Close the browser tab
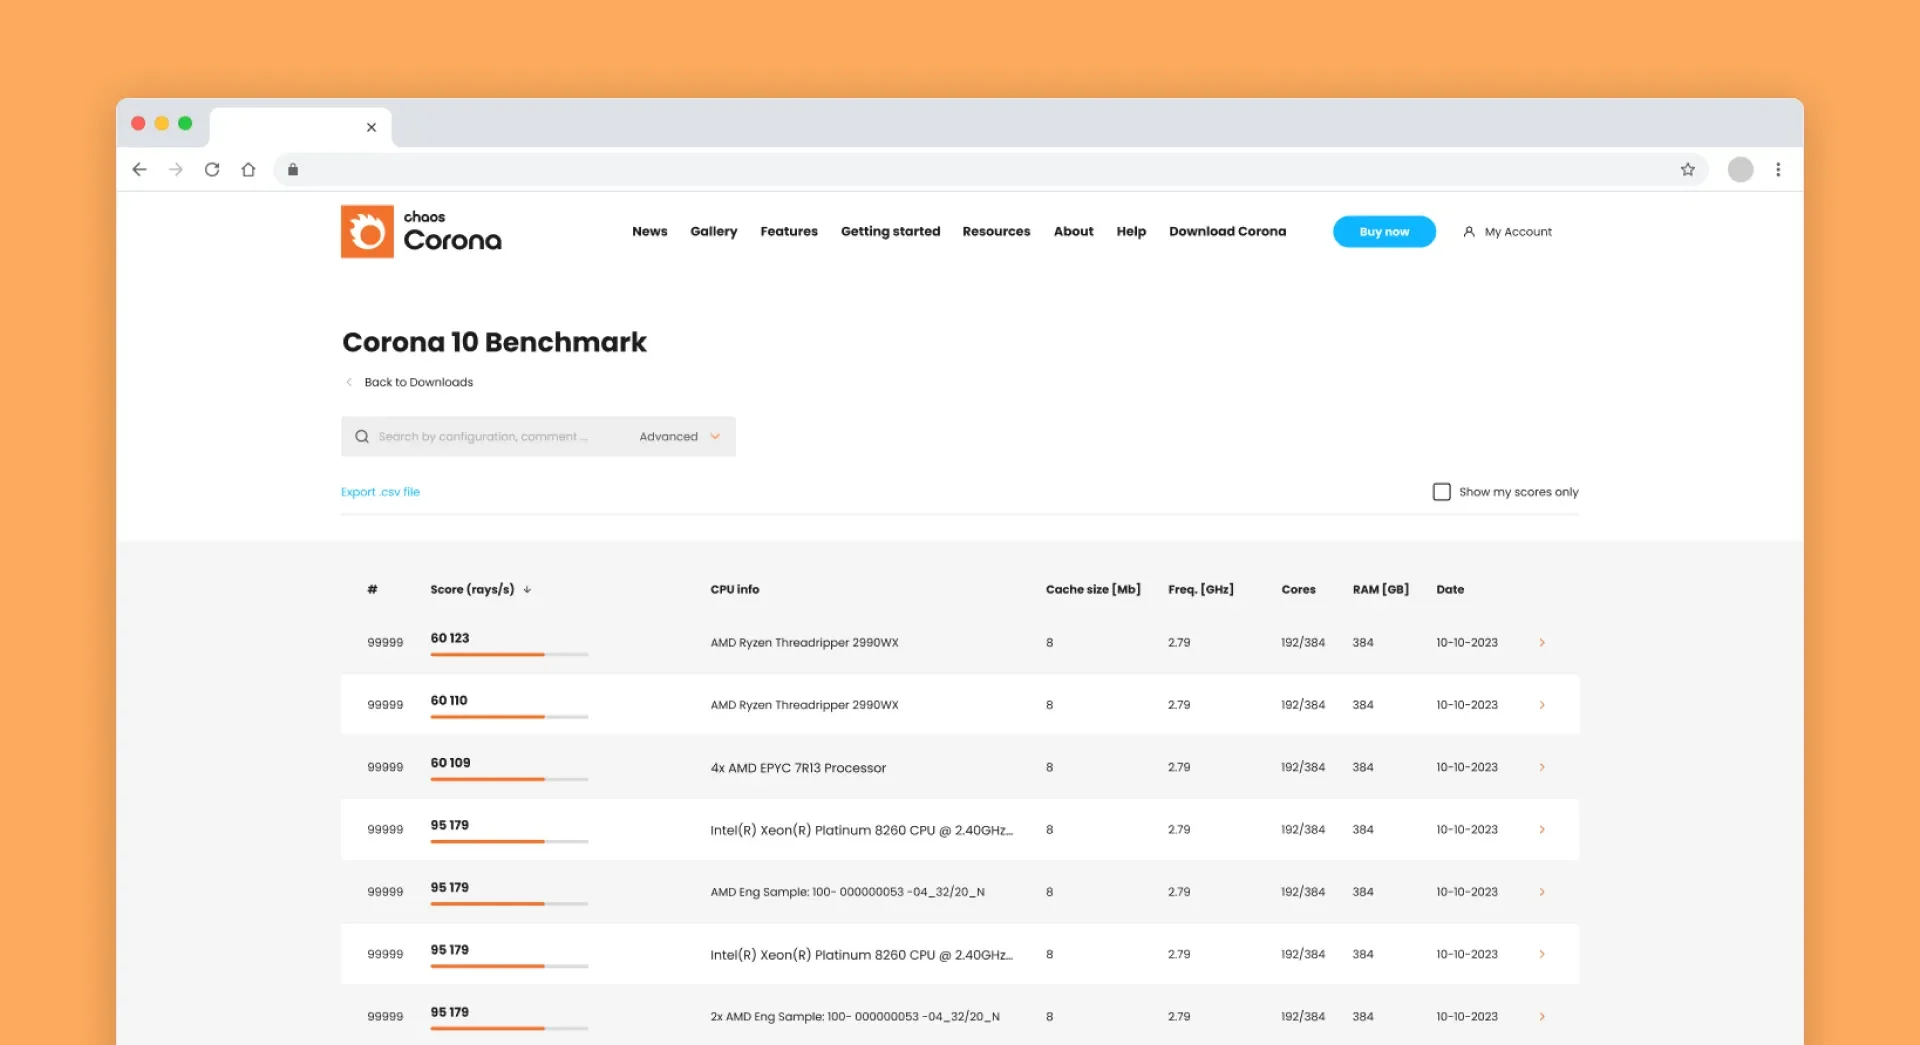The height and width of the screenshot is (1045, 1920). pos(371,127)
